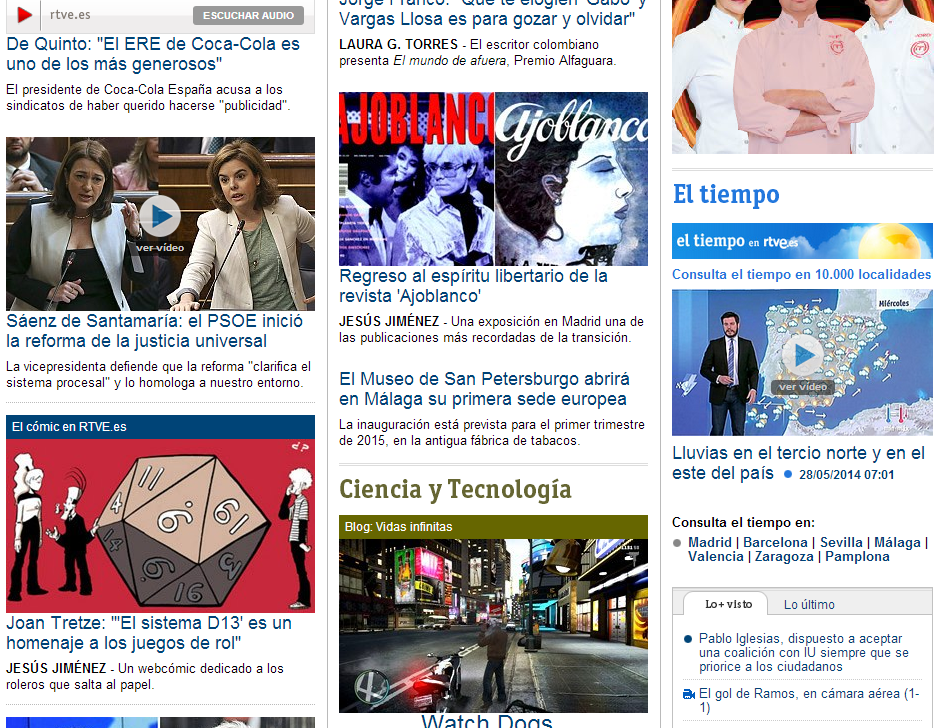Click the chefs in white uniforms image

pos(802,77)
